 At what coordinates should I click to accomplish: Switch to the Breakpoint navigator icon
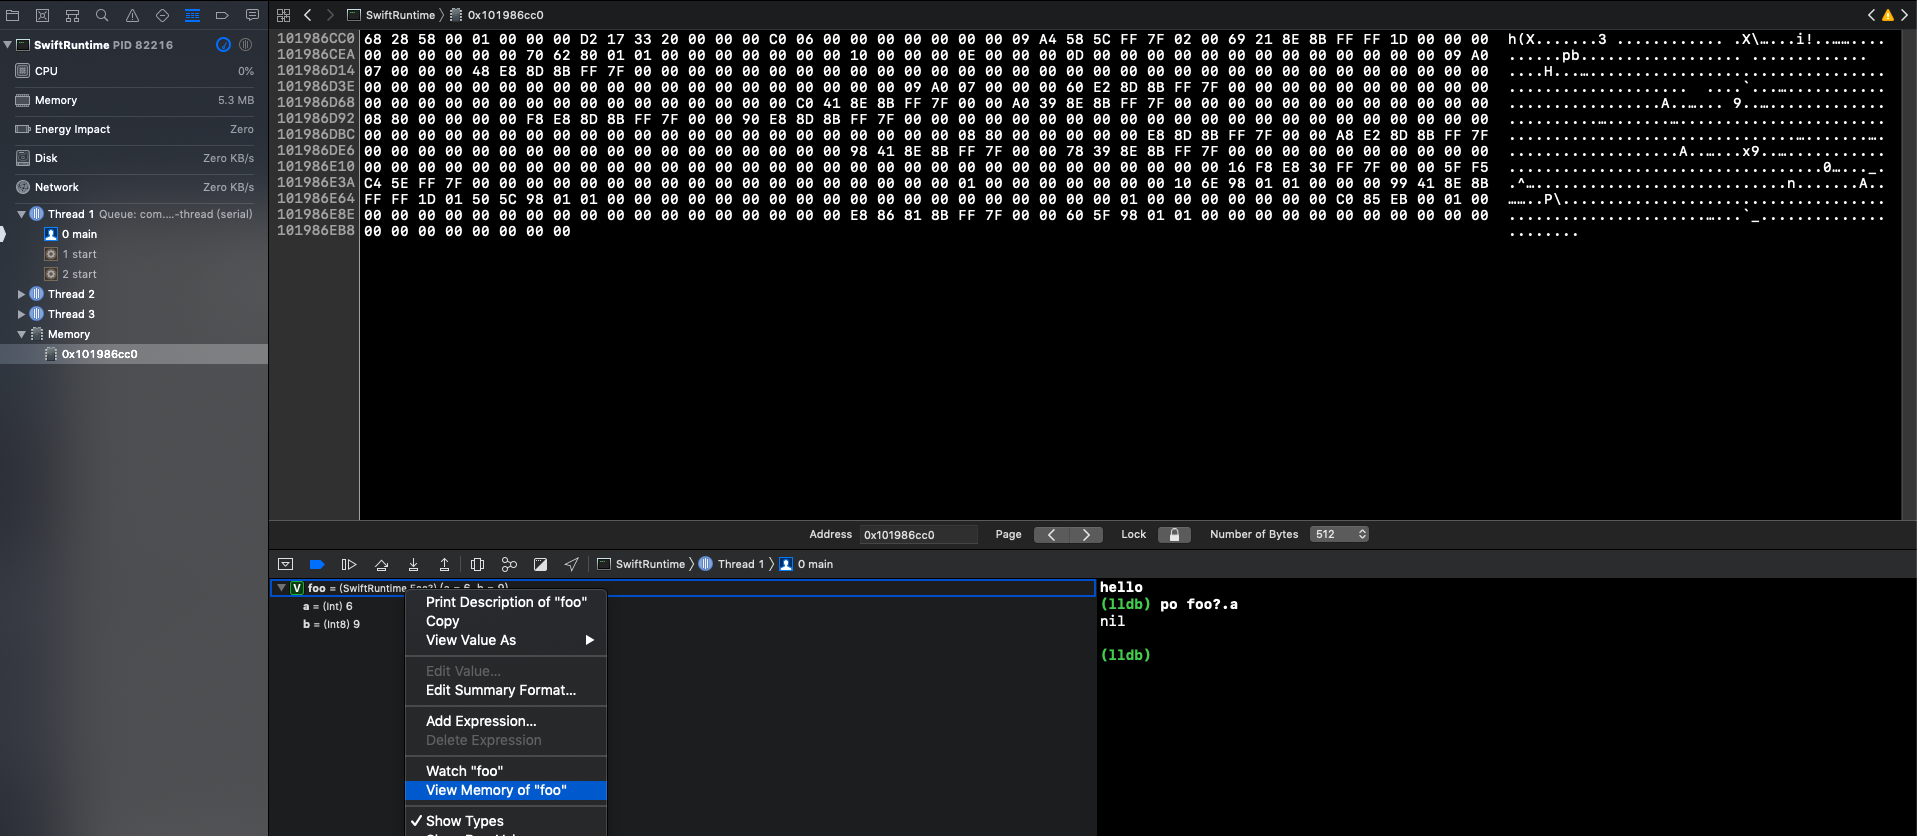pos(222,15)
